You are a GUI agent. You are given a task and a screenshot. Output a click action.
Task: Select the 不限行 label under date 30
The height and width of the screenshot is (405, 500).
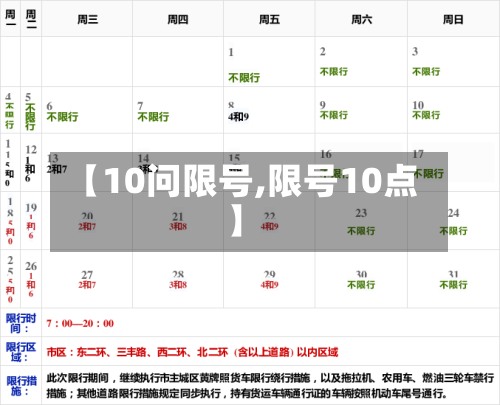point(361,285)
